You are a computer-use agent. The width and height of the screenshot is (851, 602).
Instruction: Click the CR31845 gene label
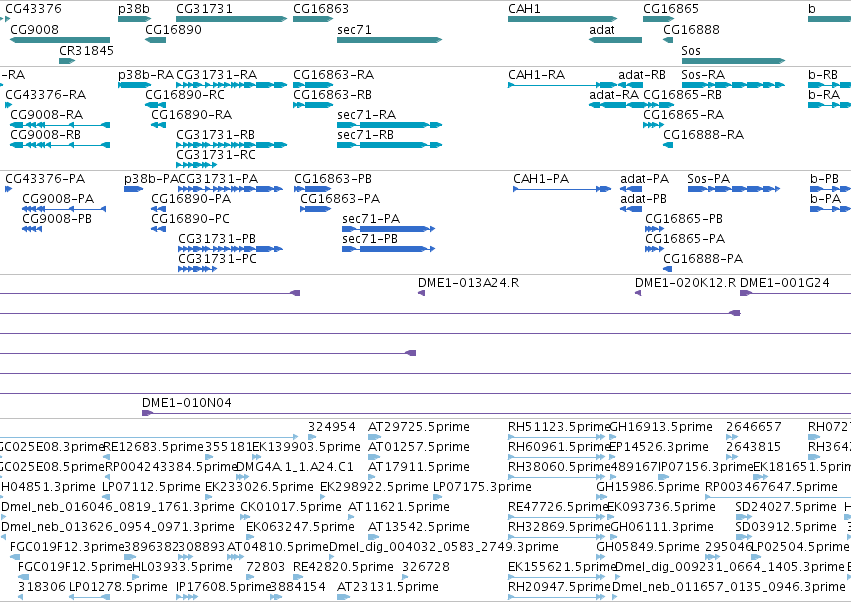tap(86, 50)
